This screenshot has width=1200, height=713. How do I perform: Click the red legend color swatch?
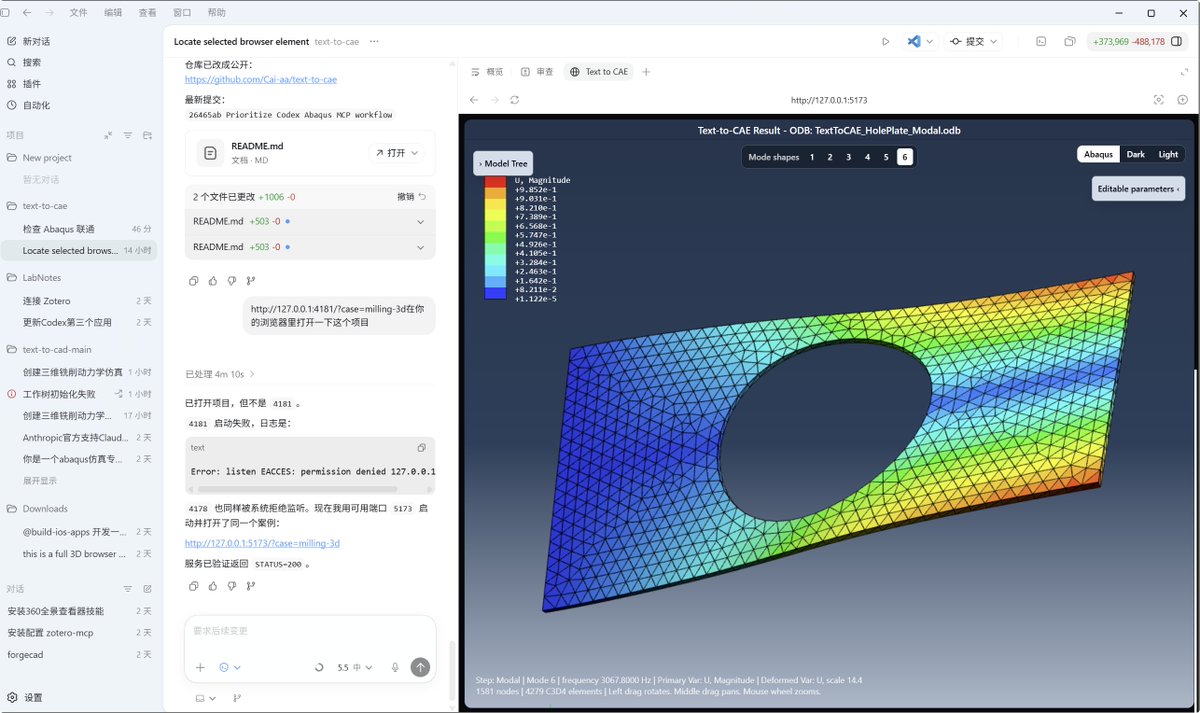[x=495, y=181]
